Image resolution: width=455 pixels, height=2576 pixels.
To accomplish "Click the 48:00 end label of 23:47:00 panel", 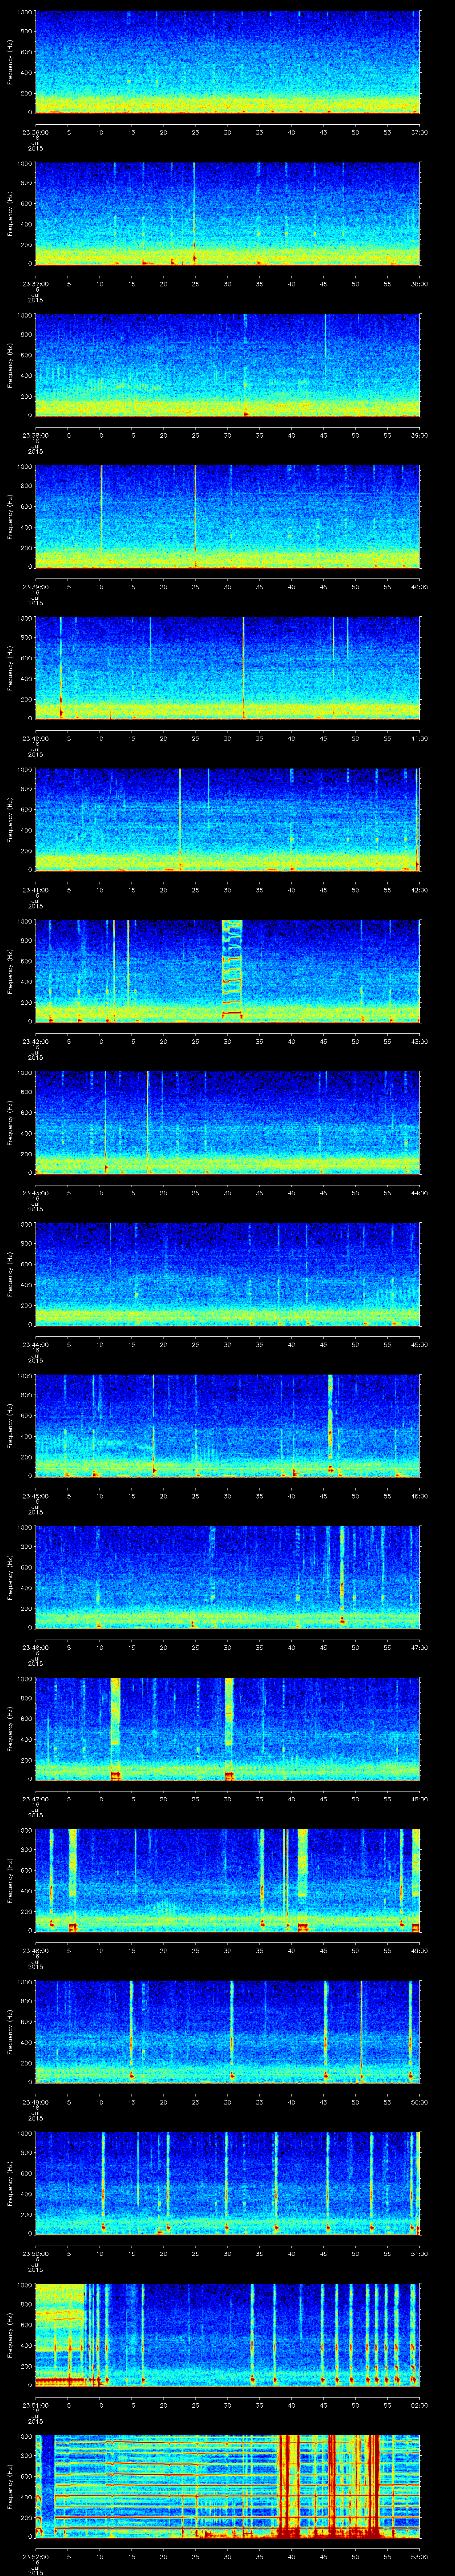I will click(419, 1799).
